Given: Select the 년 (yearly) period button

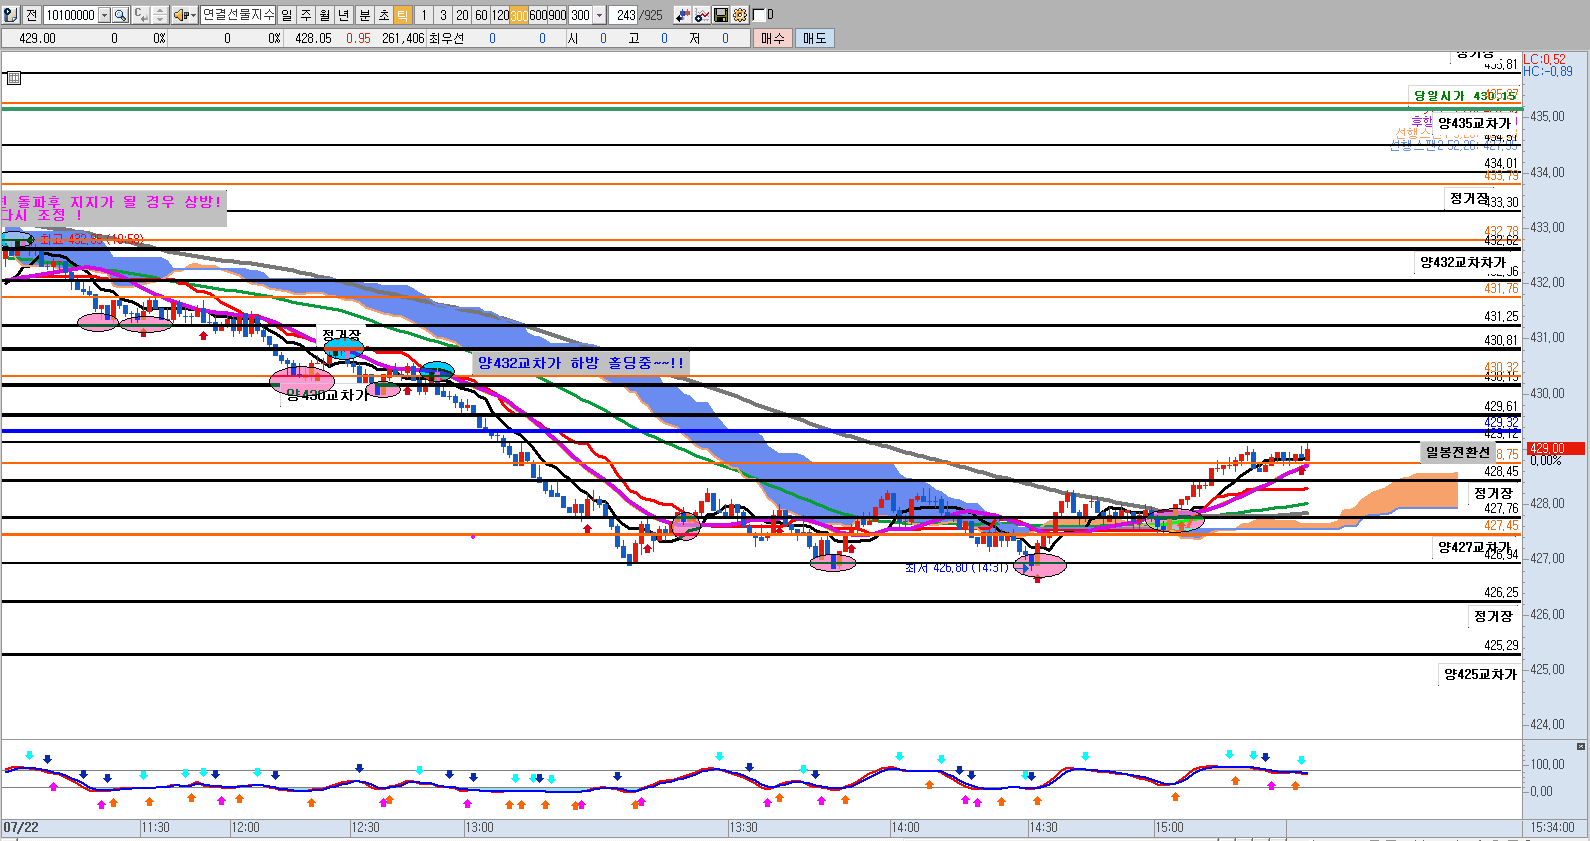Looking at the screenshot, I should pos(344,15).
